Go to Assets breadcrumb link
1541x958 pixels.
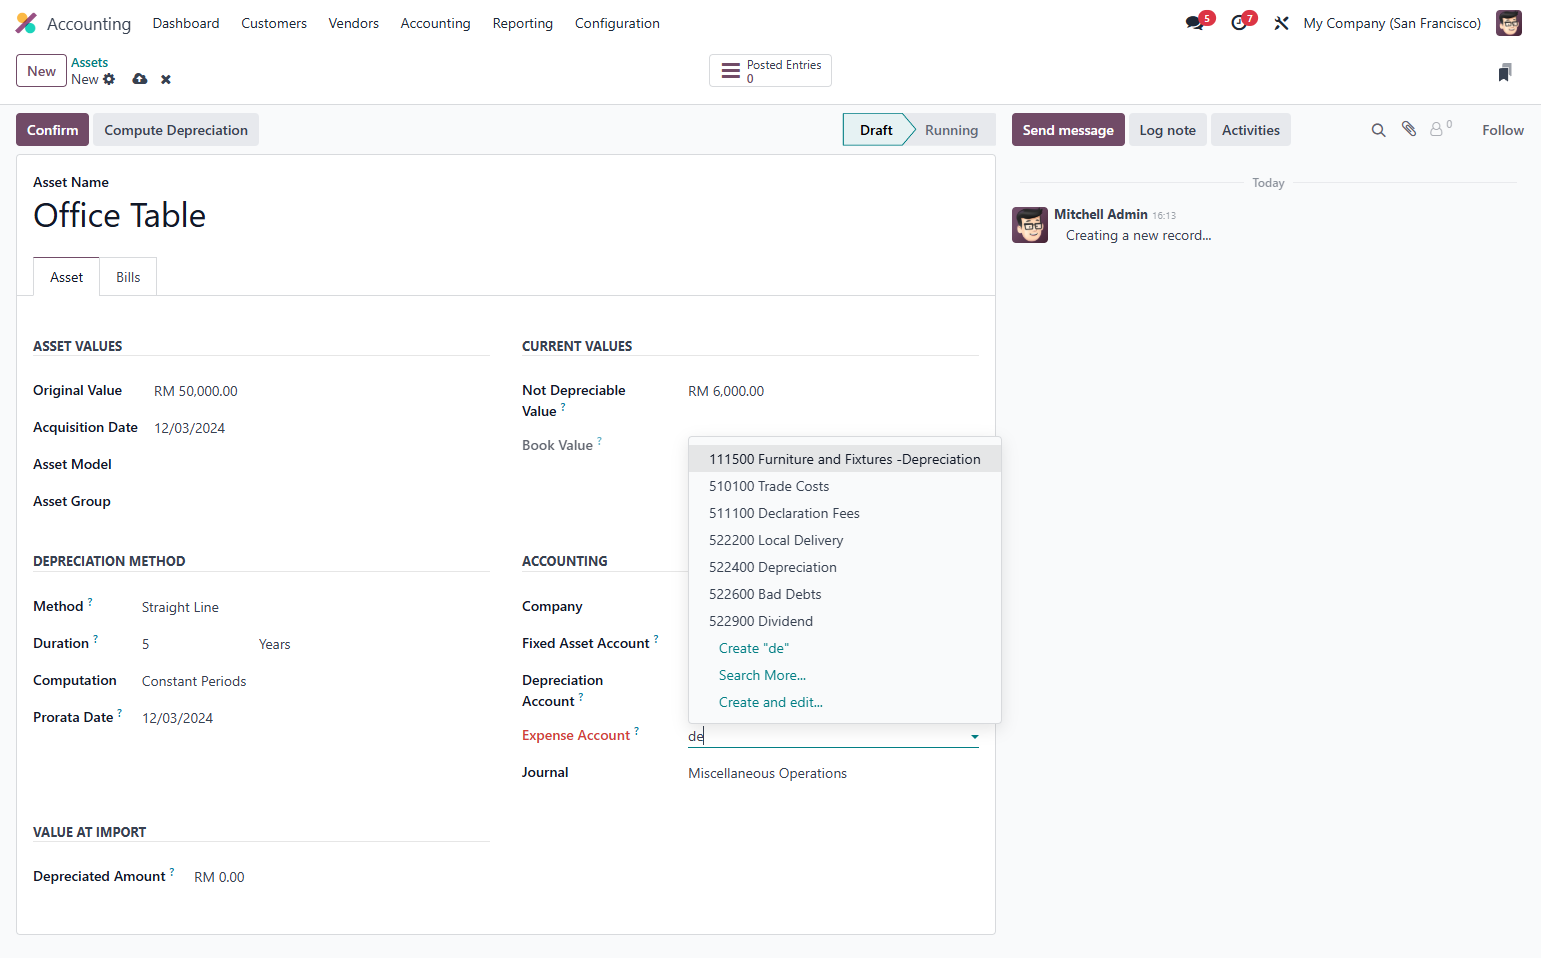pos(90,62)
